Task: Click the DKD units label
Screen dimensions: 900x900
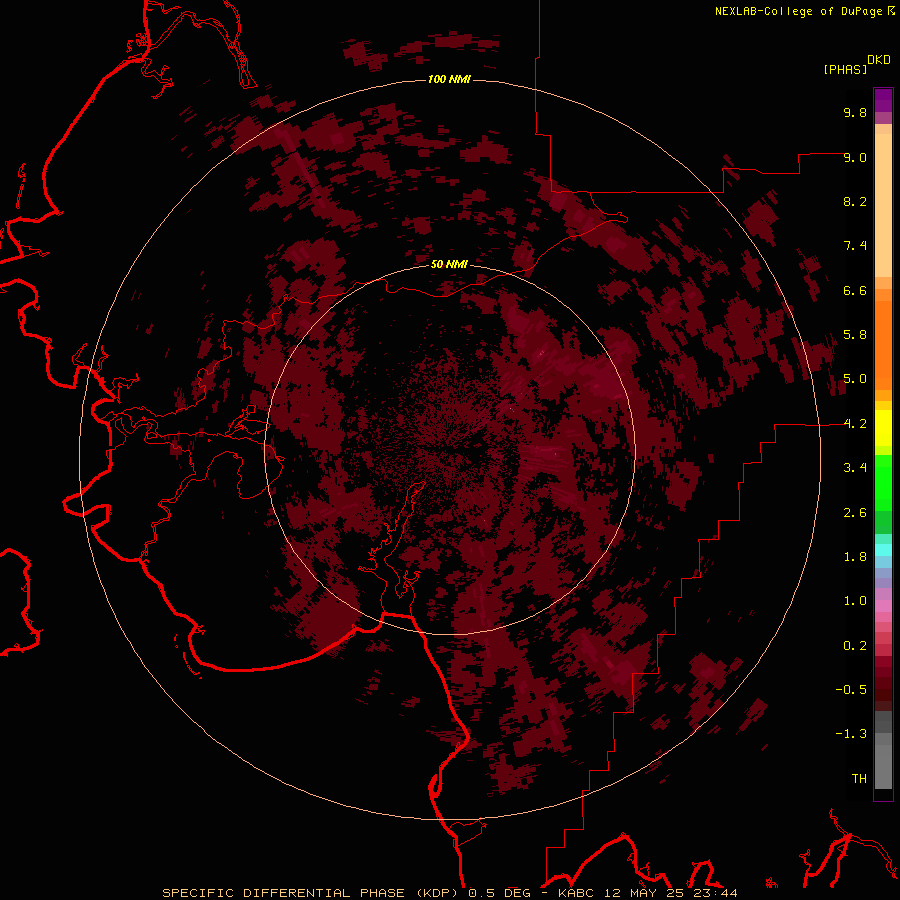Action: point(879,60)
